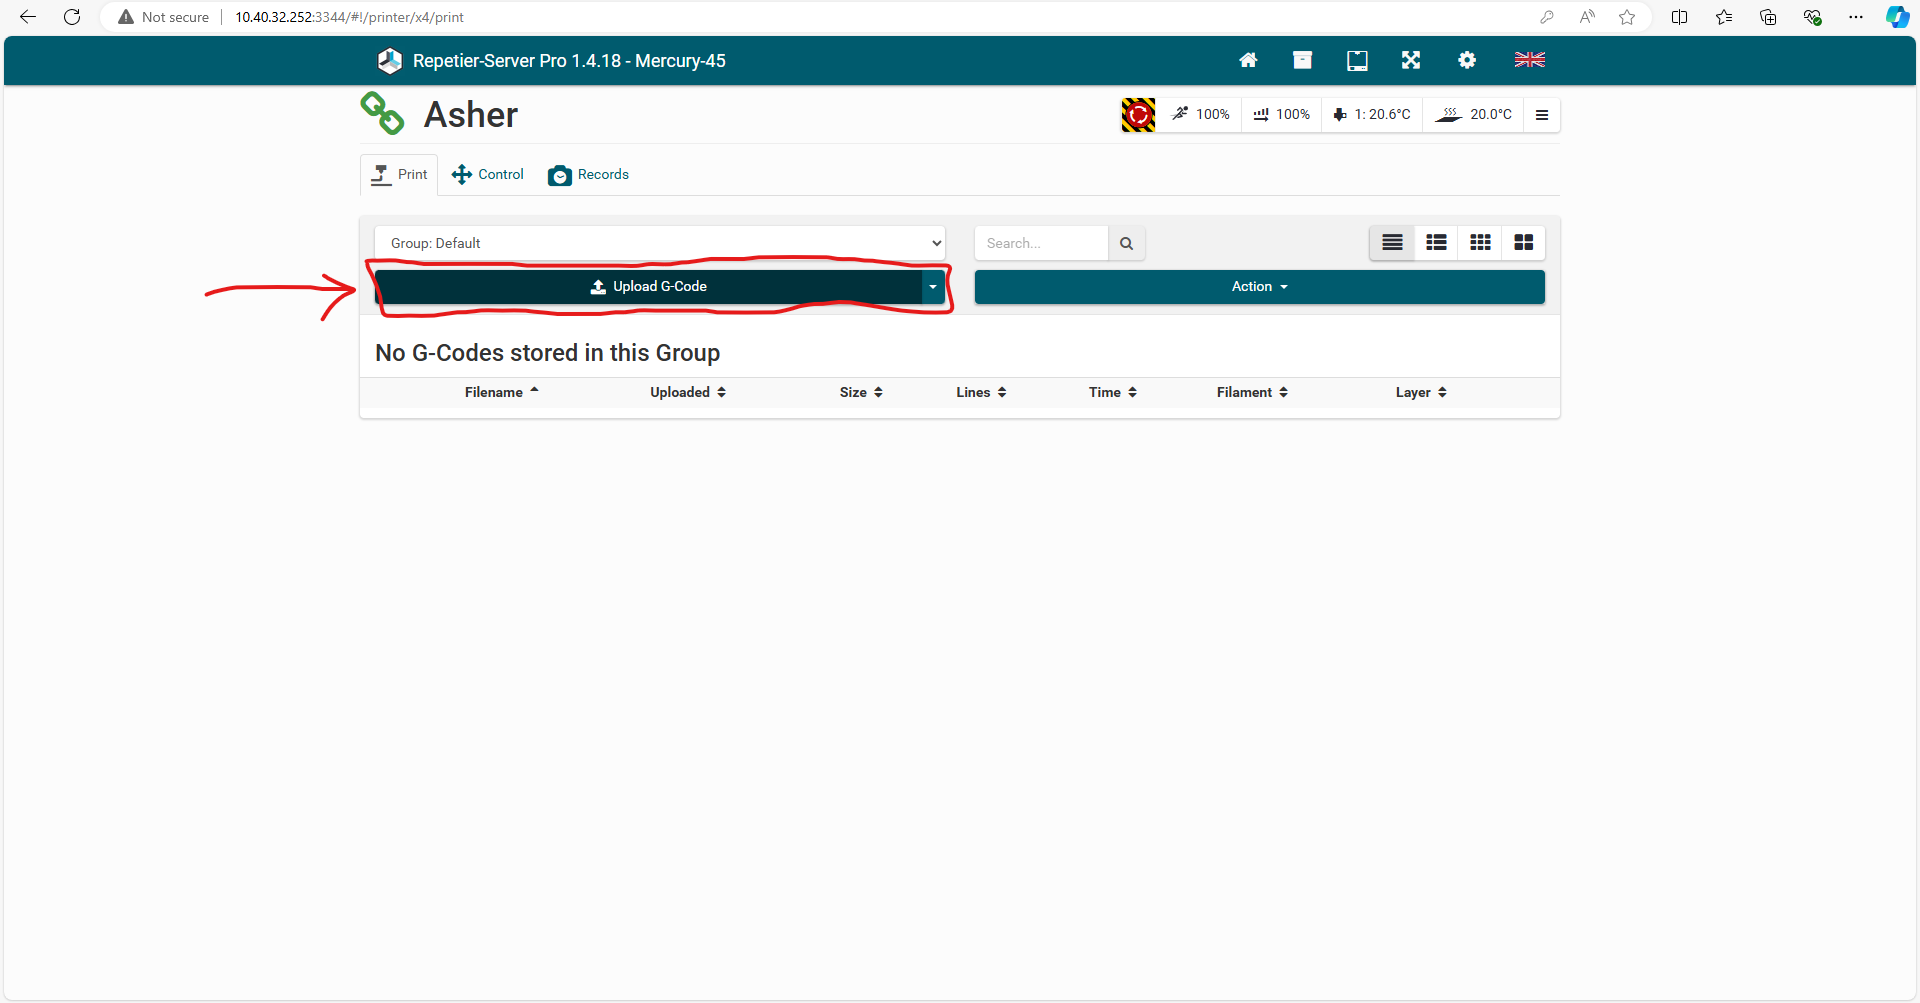This screenshot has height=1003, width=1920.
Task: Open extruder temperature 1: 20.6°C
Action: 1372,115
